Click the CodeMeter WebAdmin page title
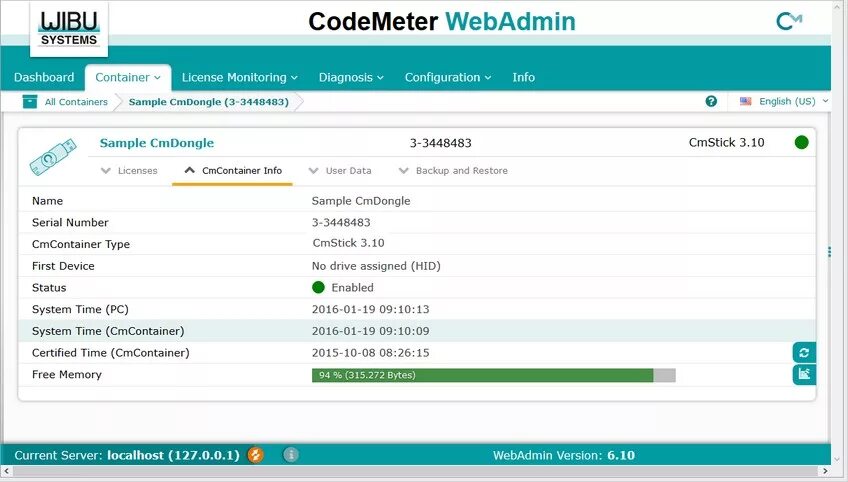848x482 pixels. (x=442, y=22)
